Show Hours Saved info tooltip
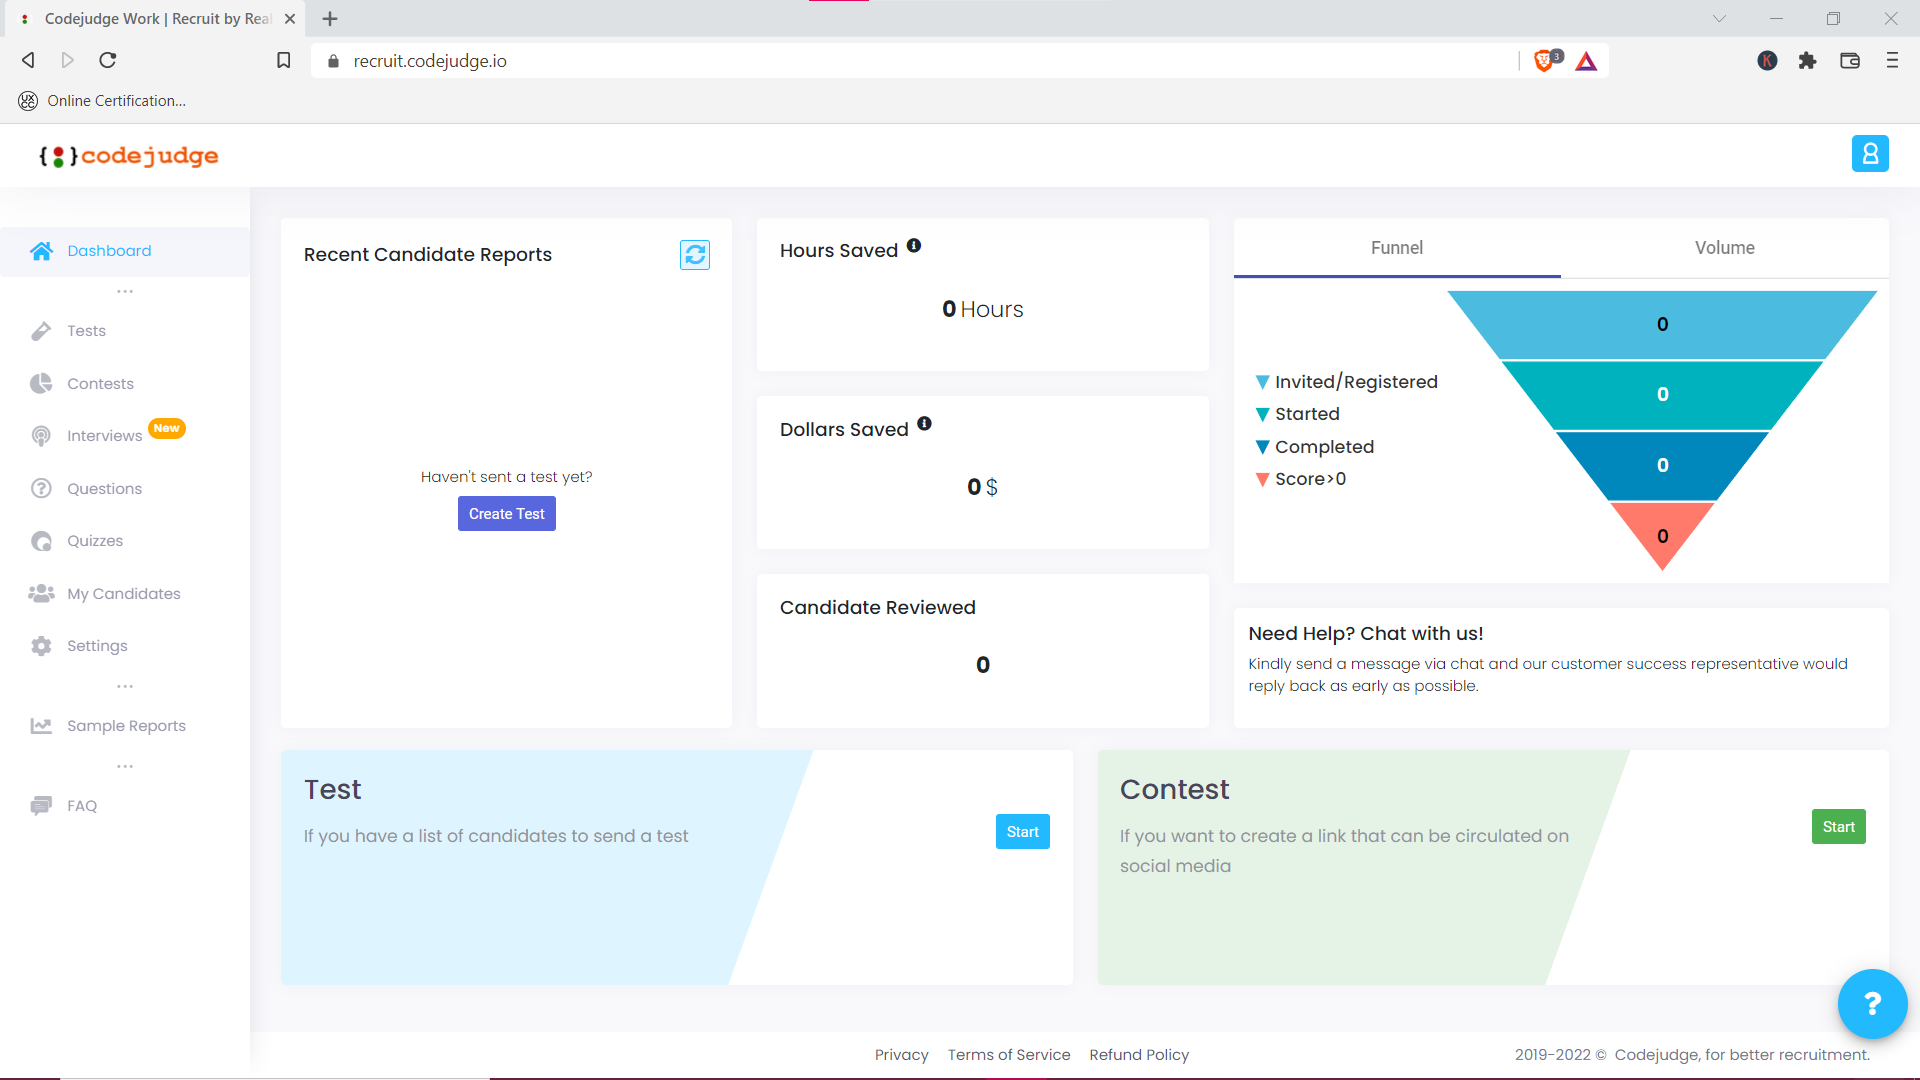 914,245
